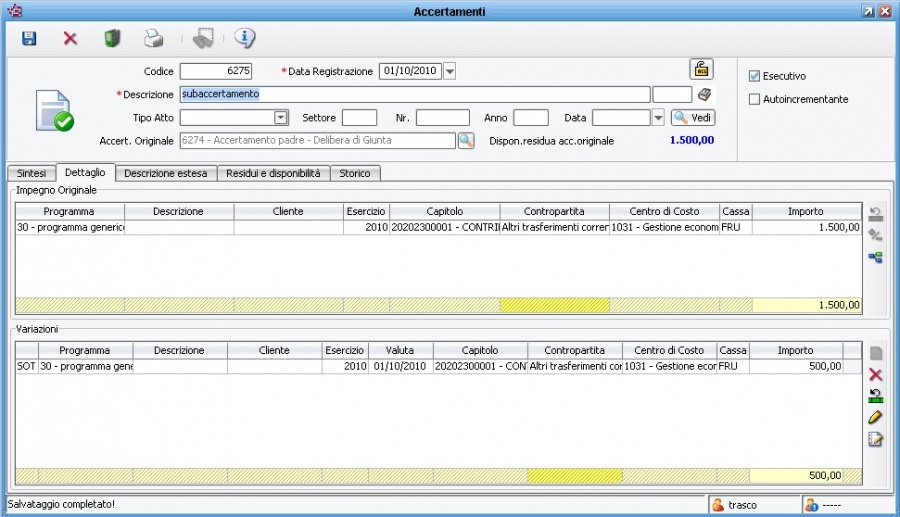Switch to the Sintesi tab
This screenshot has height=517, width=900.
[x=31, y=173]
